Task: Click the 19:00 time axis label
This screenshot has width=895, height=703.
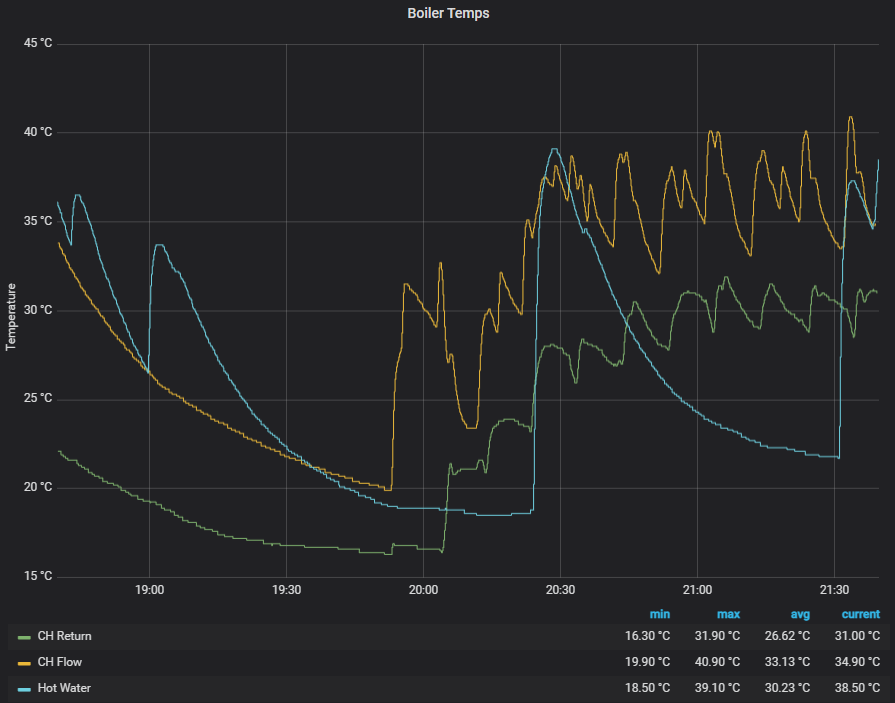Action: [150, 590]
